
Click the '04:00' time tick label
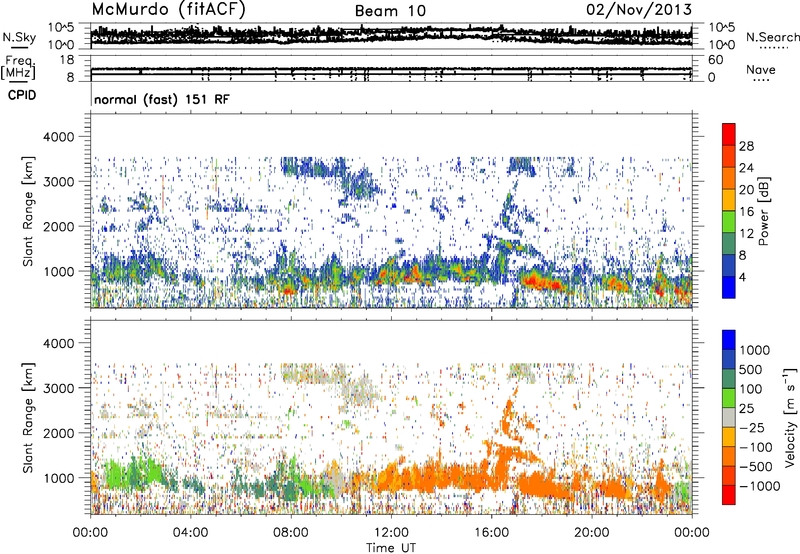tap(190, 533)
